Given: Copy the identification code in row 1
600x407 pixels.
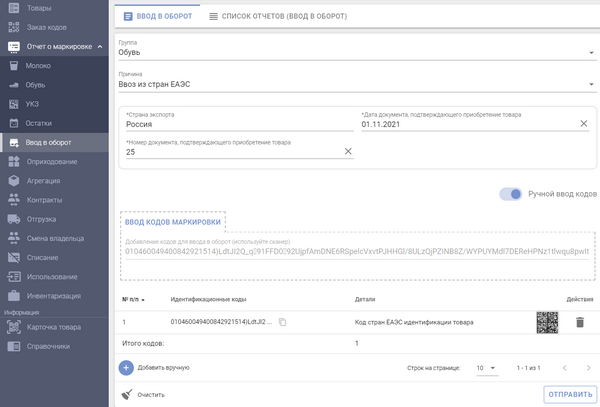Looking at the screenshot, I should tap(282, 322).
